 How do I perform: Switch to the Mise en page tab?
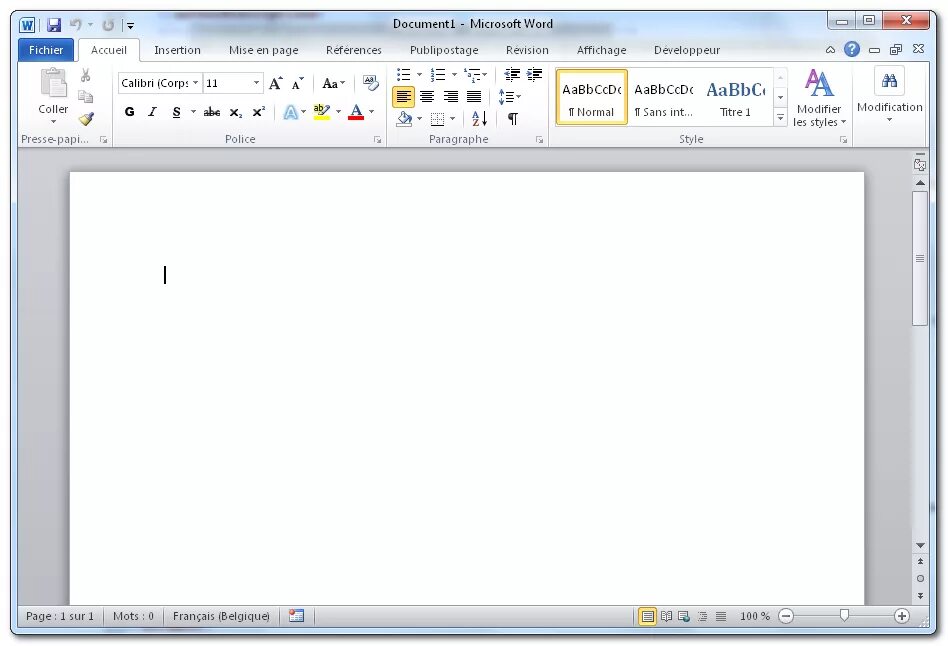[264, 50]
